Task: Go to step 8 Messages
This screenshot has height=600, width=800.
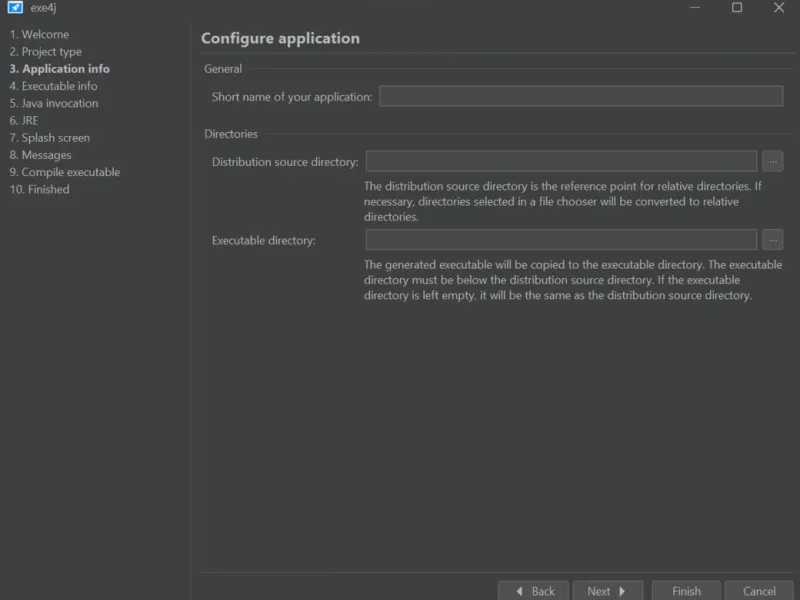Action: [40, 155]
